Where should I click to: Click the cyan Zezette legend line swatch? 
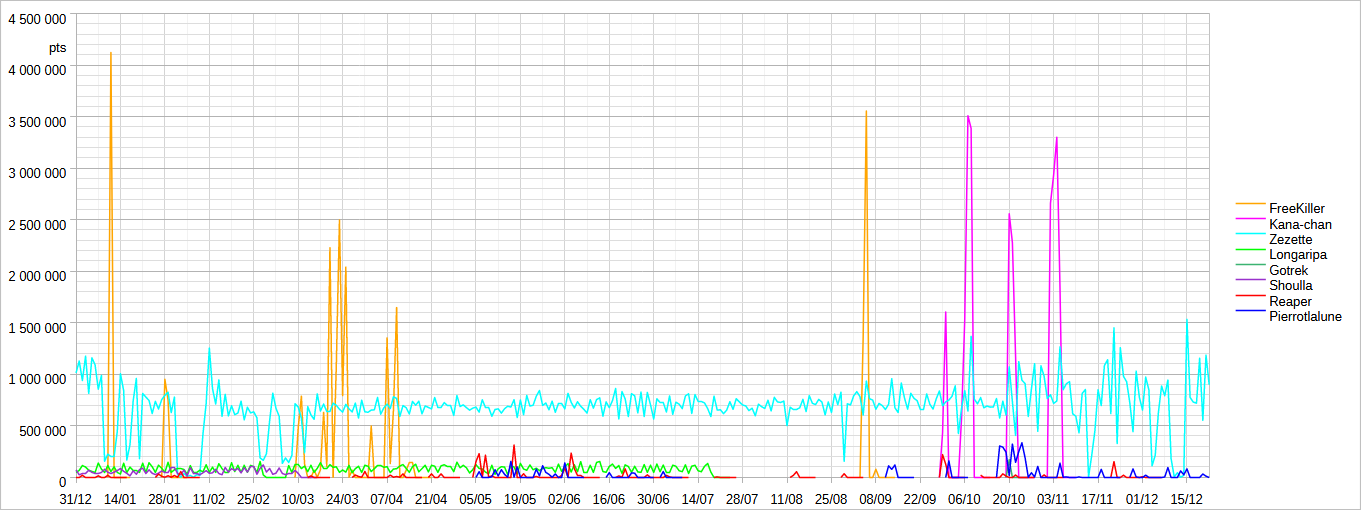(1250, 240)
